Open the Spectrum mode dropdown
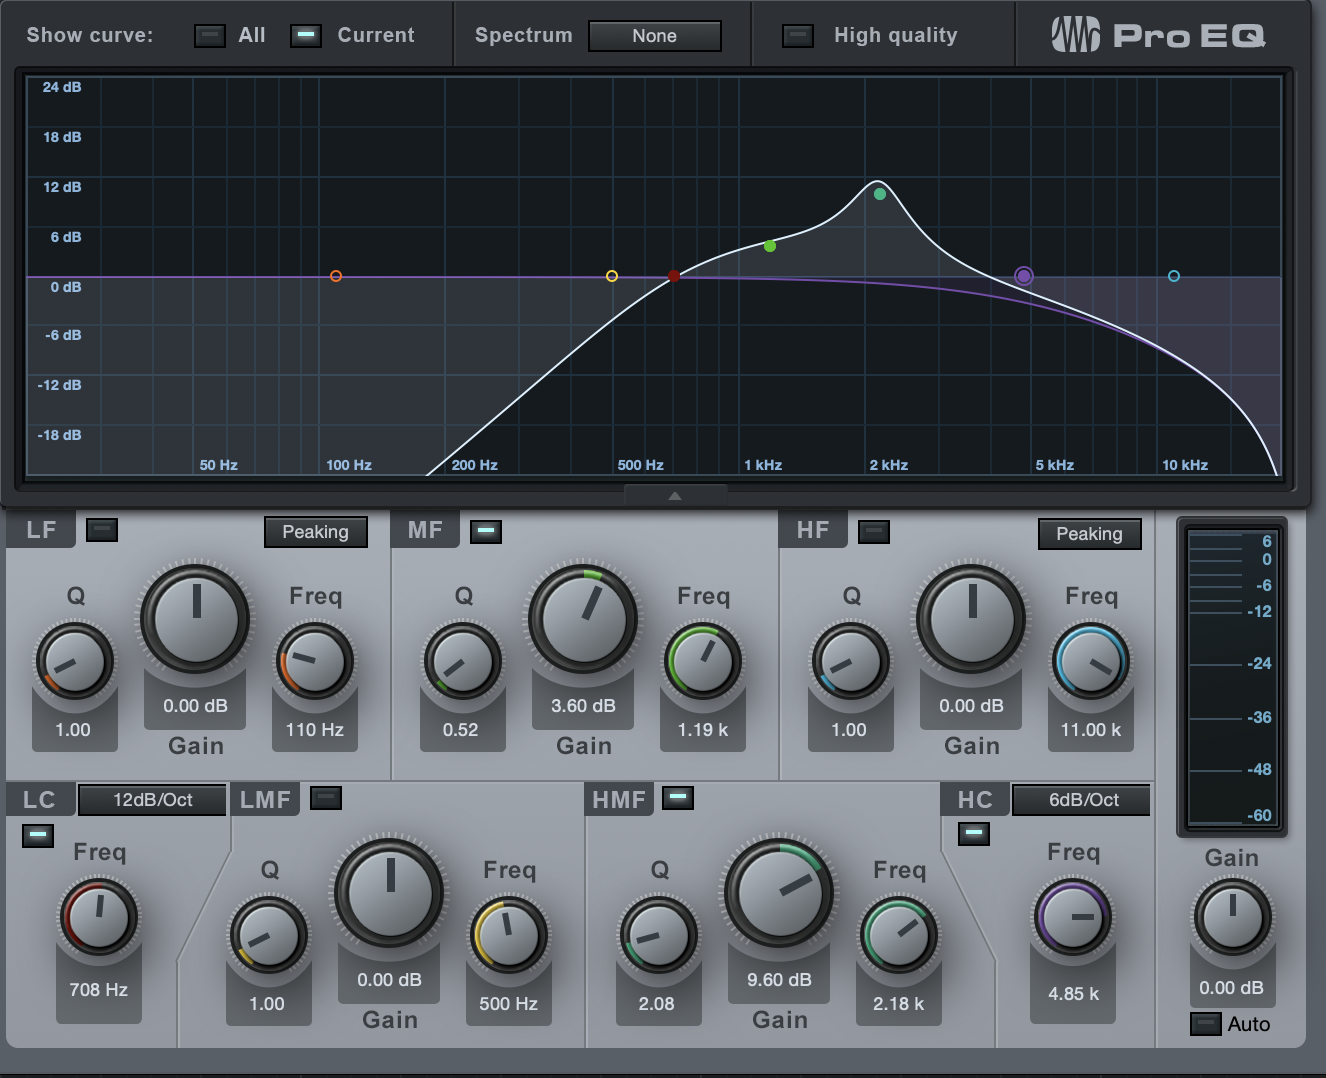The height and width of the screenshot is (1078, 1326). [654, 36]
